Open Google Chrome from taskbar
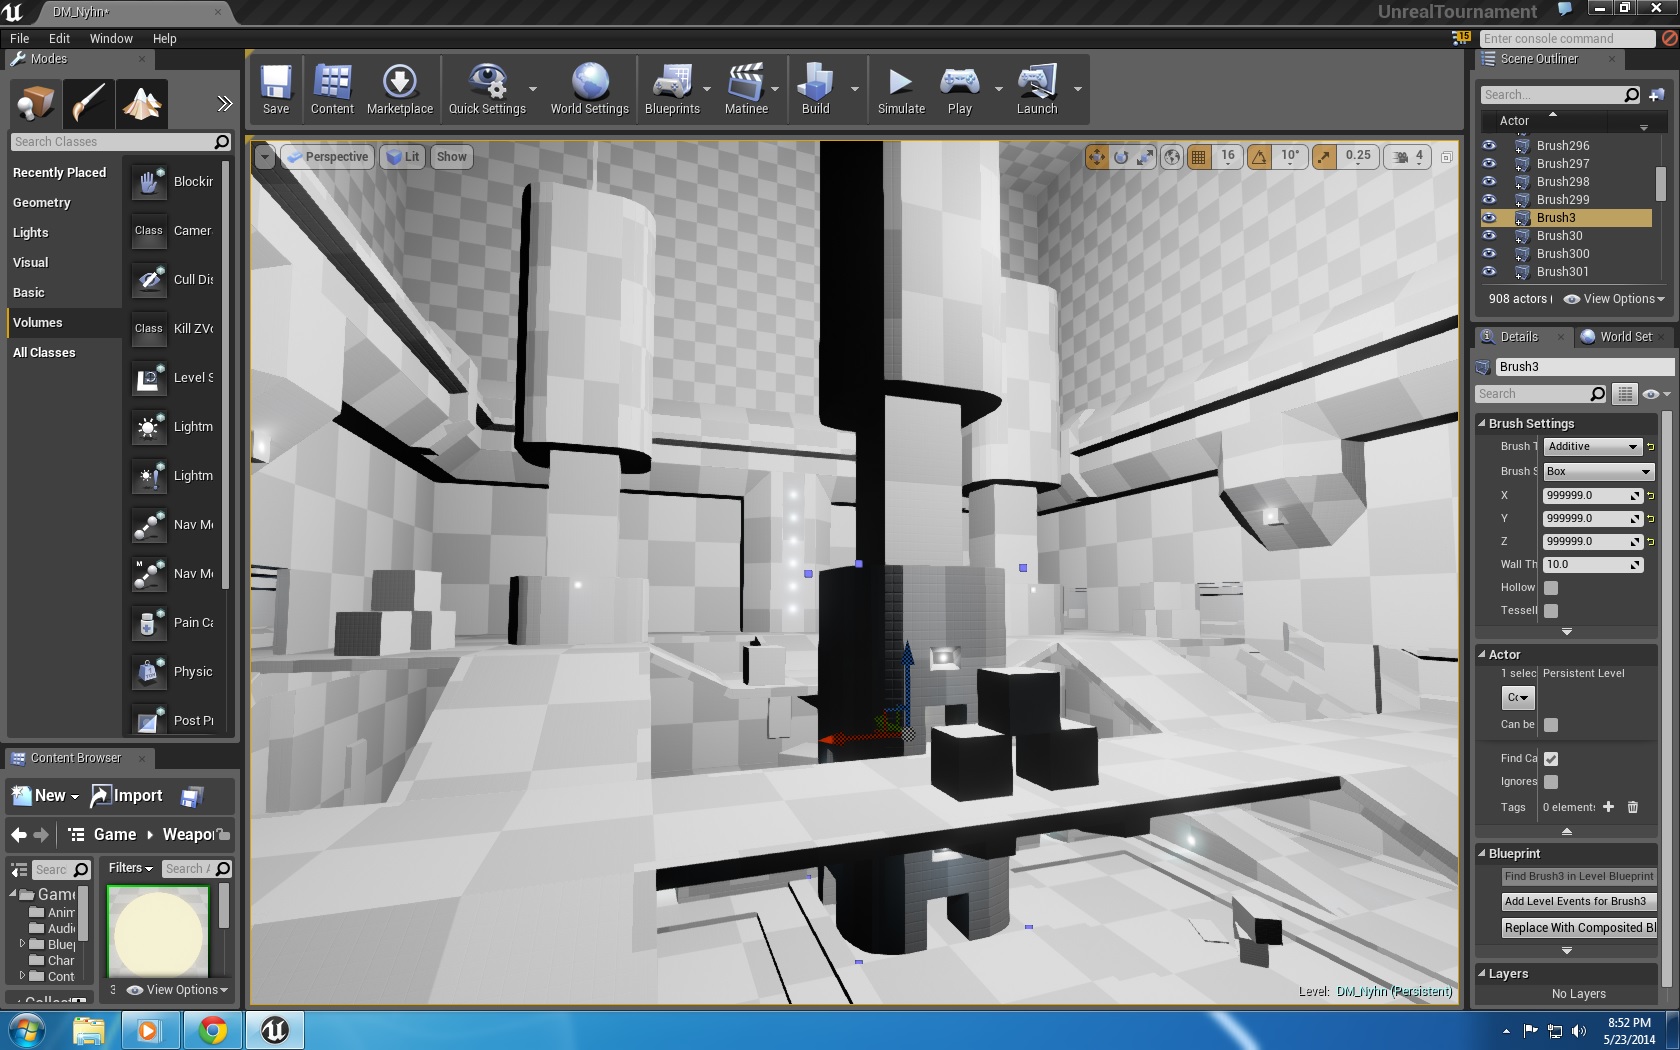 pos(212,1030)
